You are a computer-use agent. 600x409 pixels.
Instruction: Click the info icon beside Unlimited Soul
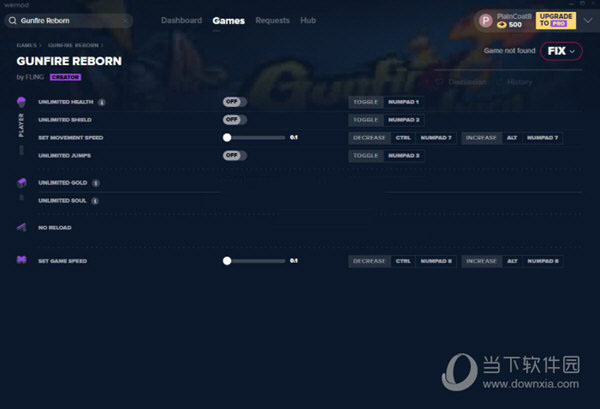pyautogui.click(x=95, y=201)
